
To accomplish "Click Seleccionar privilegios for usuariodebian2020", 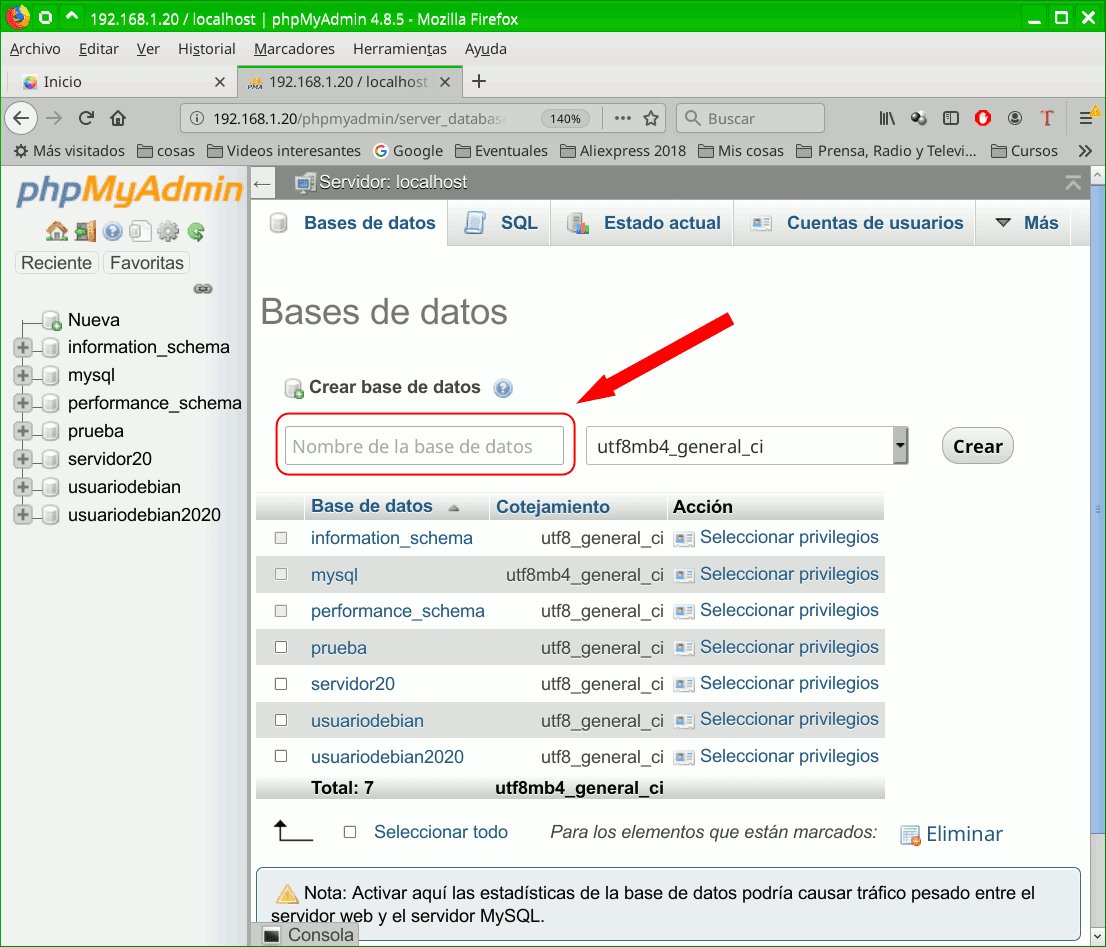I will [789, 756].
